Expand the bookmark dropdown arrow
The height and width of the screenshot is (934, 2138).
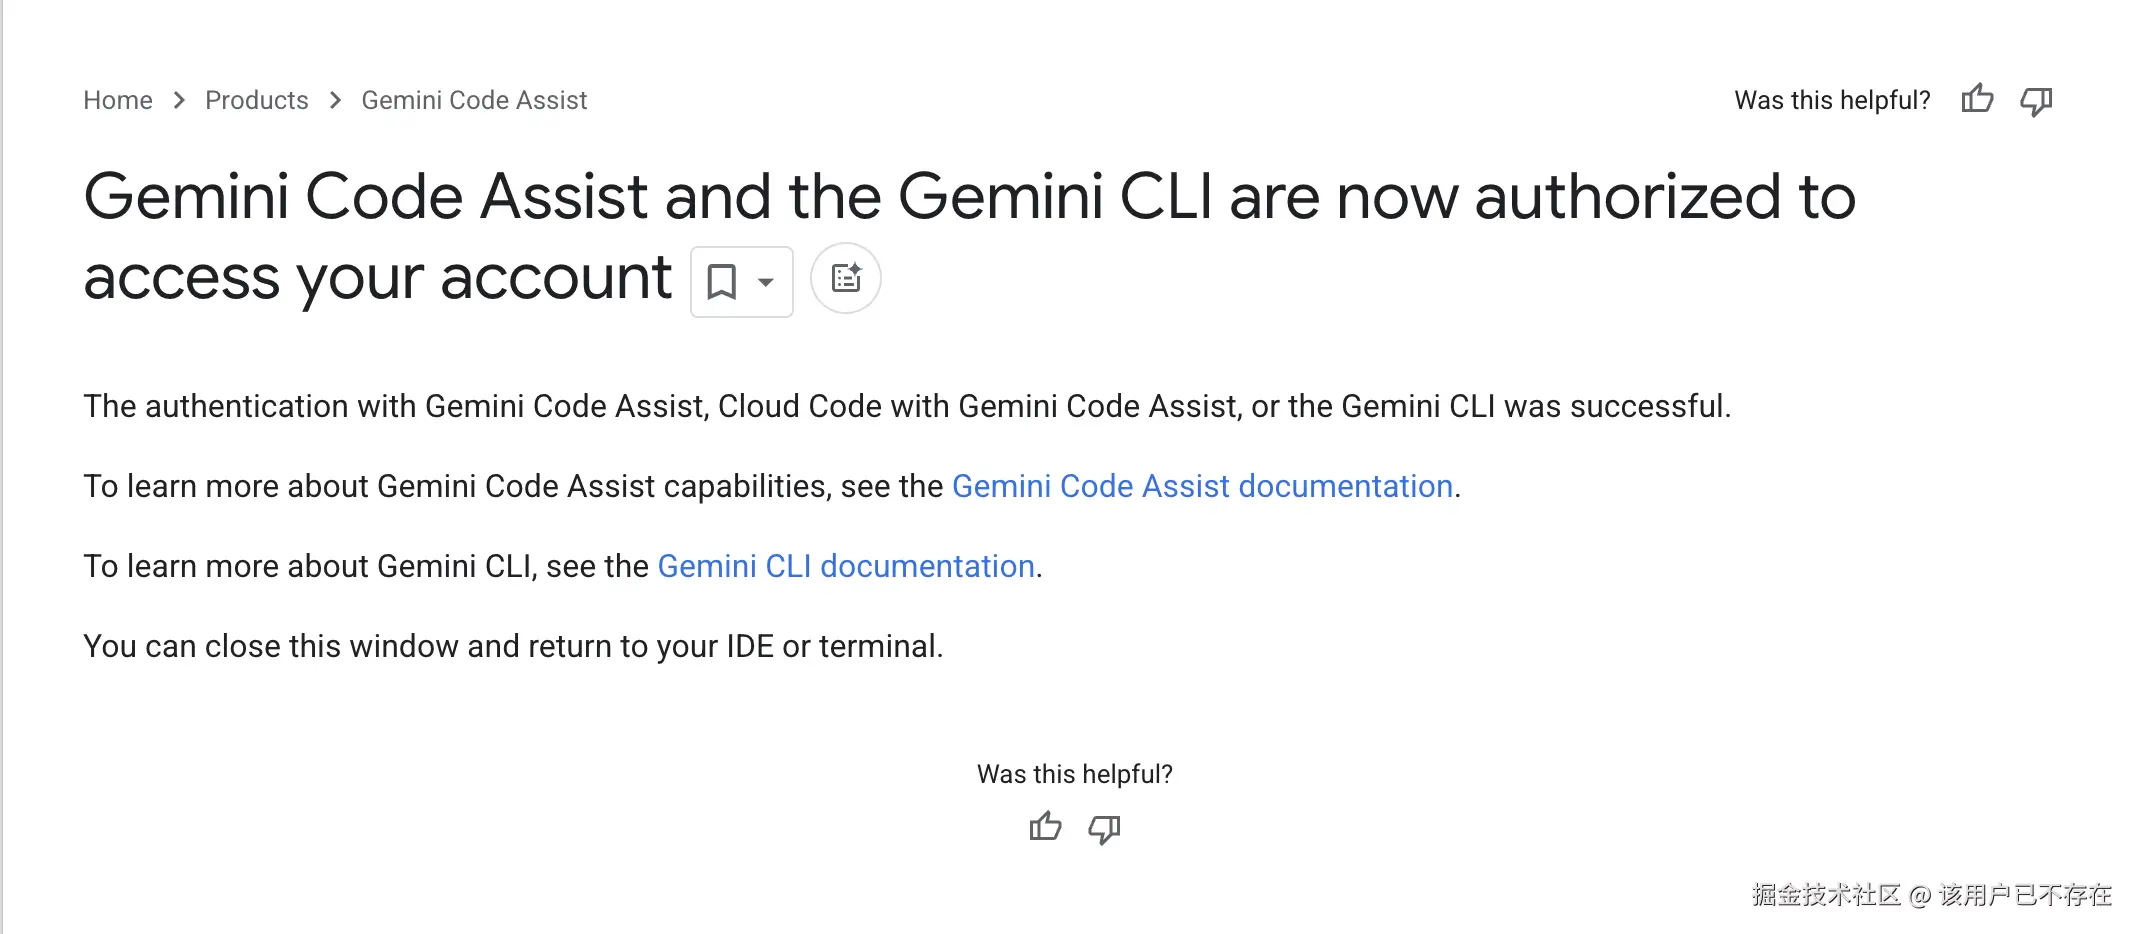click(766, 282)
